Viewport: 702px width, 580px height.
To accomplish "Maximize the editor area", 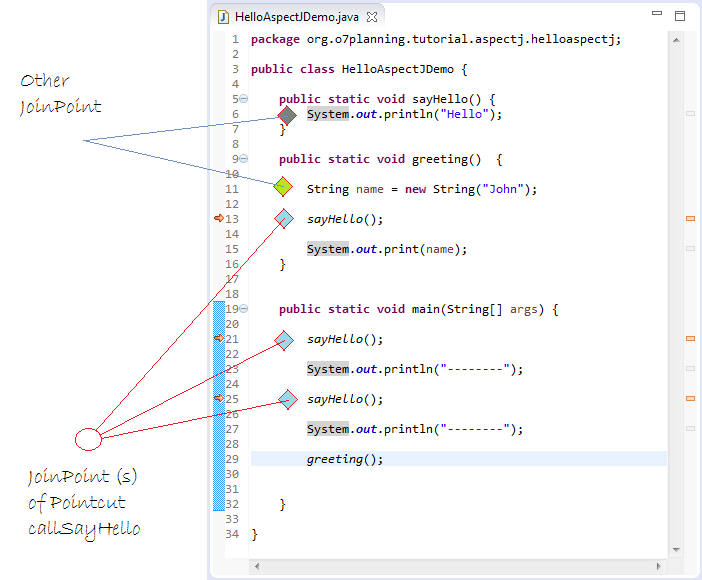I will coord(680,16).
